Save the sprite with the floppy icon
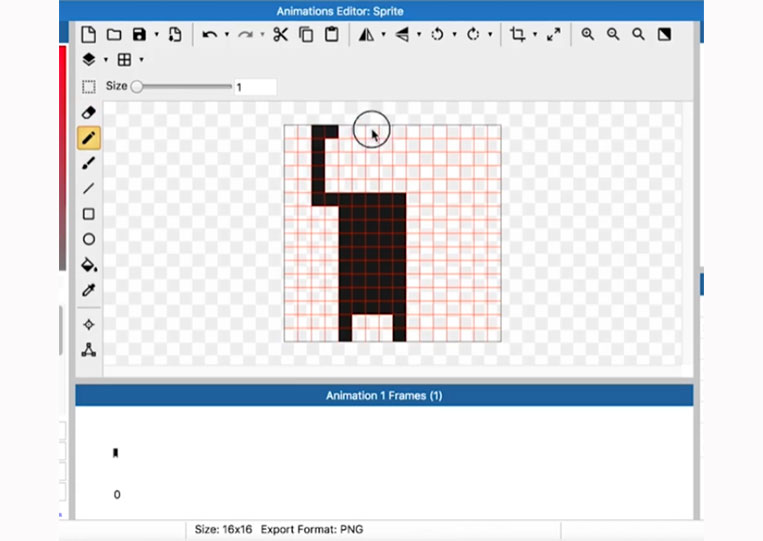This screenshot has height=541, width=763. 139,35
